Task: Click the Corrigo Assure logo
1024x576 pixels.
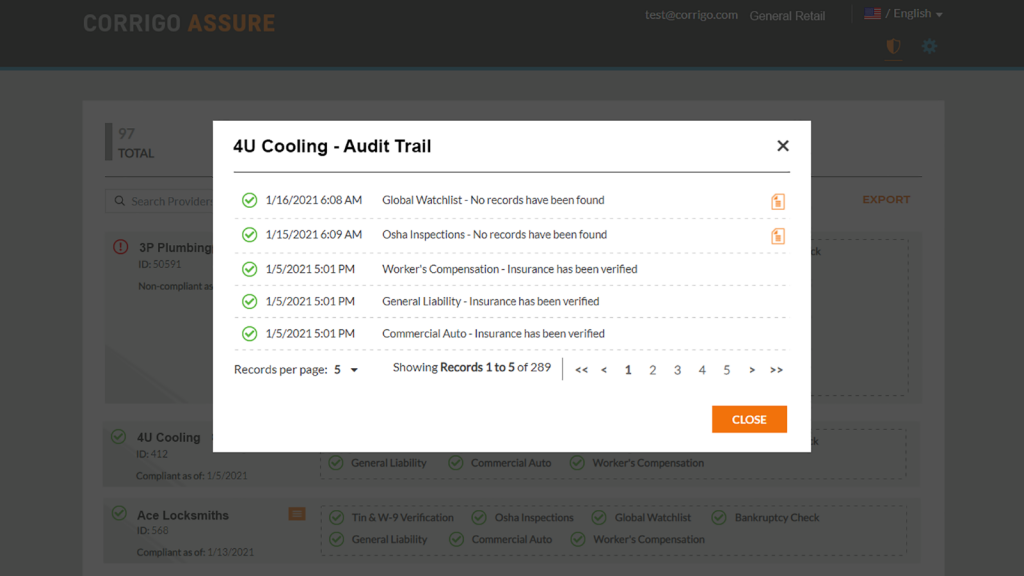Action: pyautogui.click(x=179, y=24)
